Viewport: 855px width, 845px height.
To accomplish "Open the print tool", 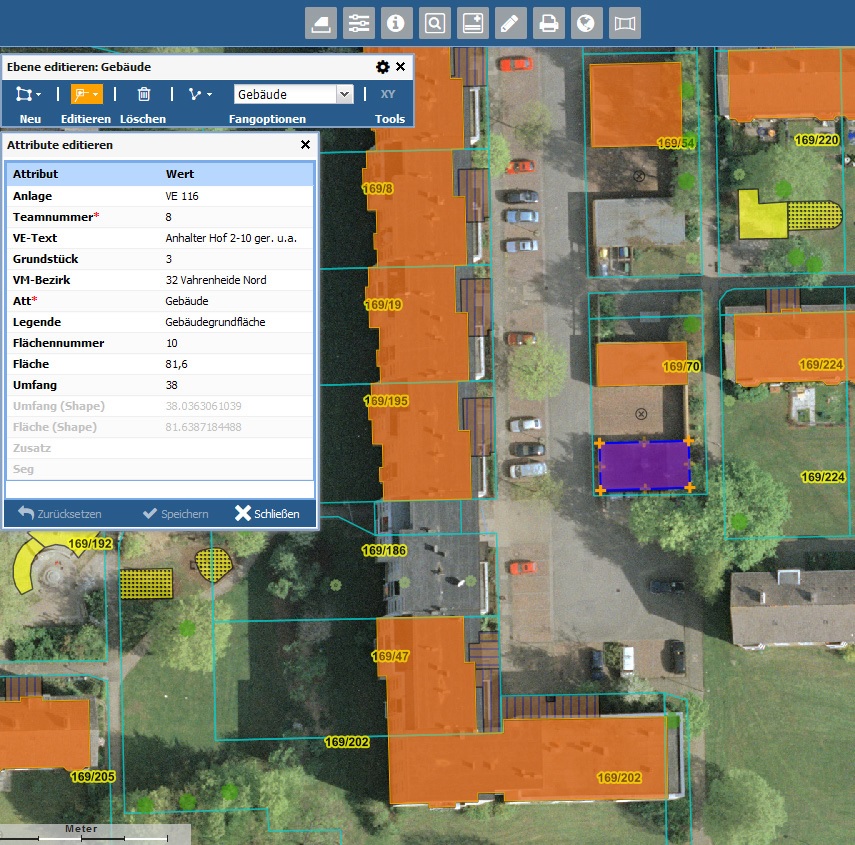I will pyautogui.click(x=549, y=22).
